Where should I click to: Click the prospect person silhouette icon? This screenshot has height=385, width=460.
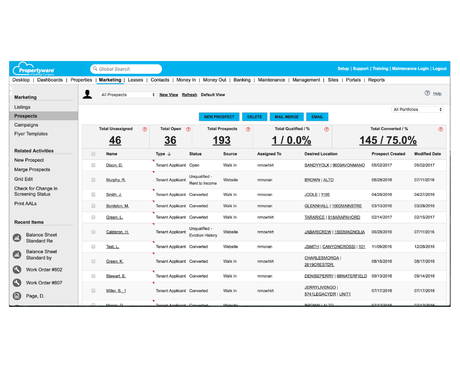(x=87, y=94)
